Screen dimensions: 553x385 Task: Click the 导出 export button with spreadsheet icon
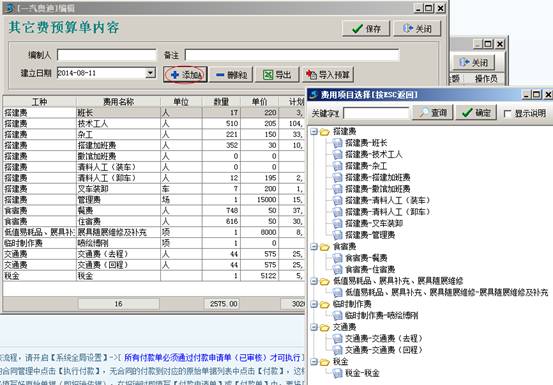pyautogui.click(x=277, y=75)
